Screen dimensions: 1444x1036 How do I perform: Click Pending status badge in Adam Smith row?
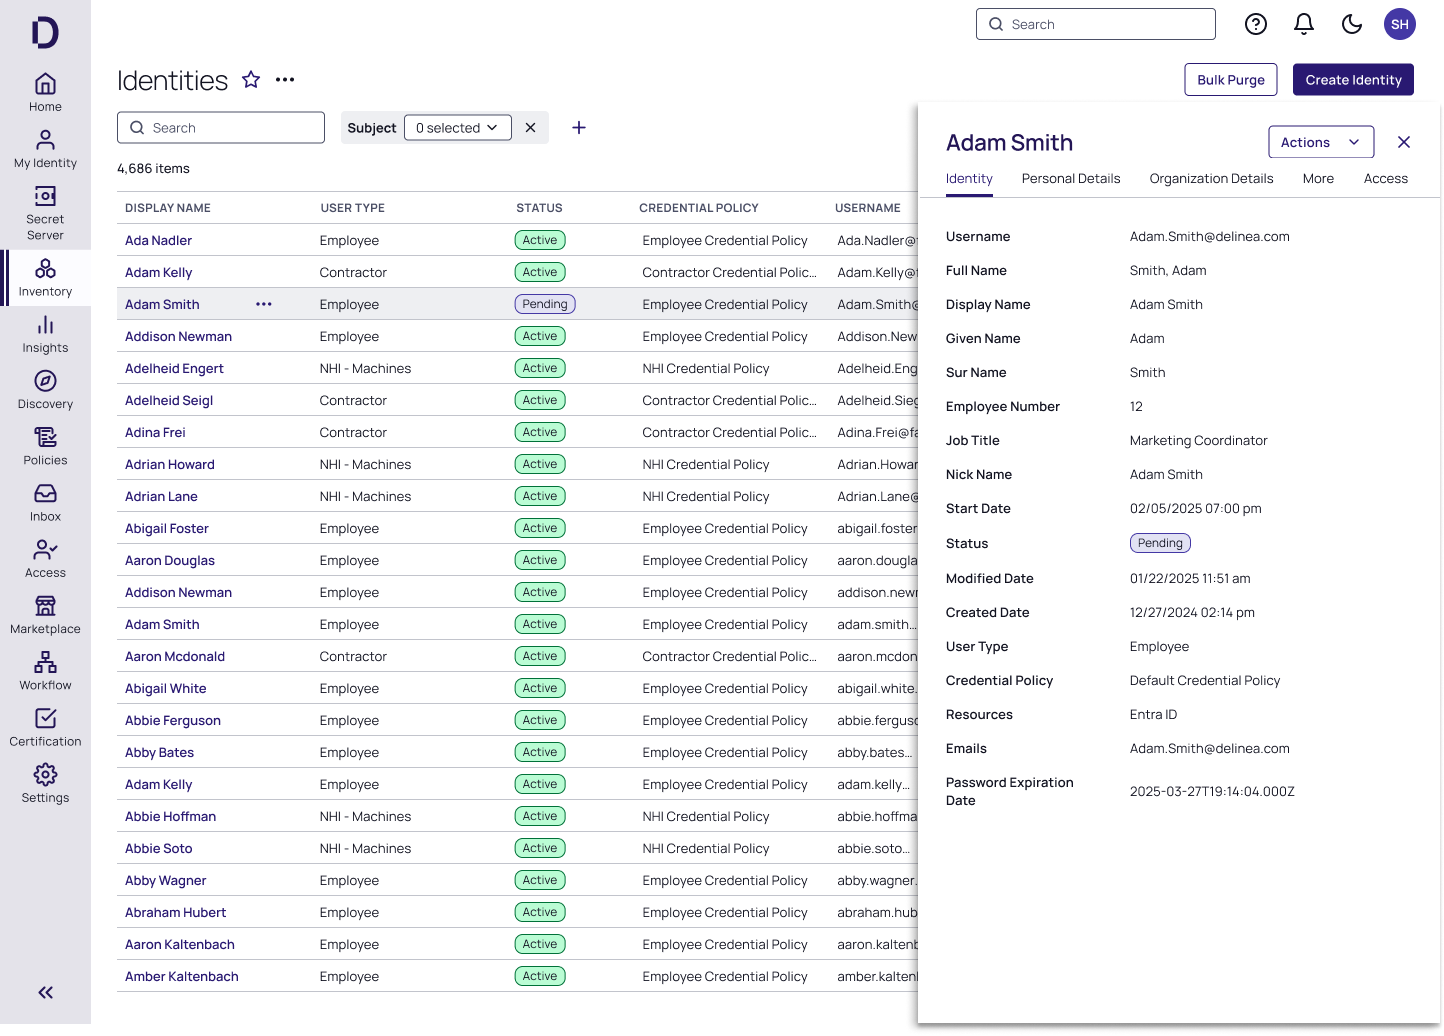pyautogui.click(x=545, y=304)
